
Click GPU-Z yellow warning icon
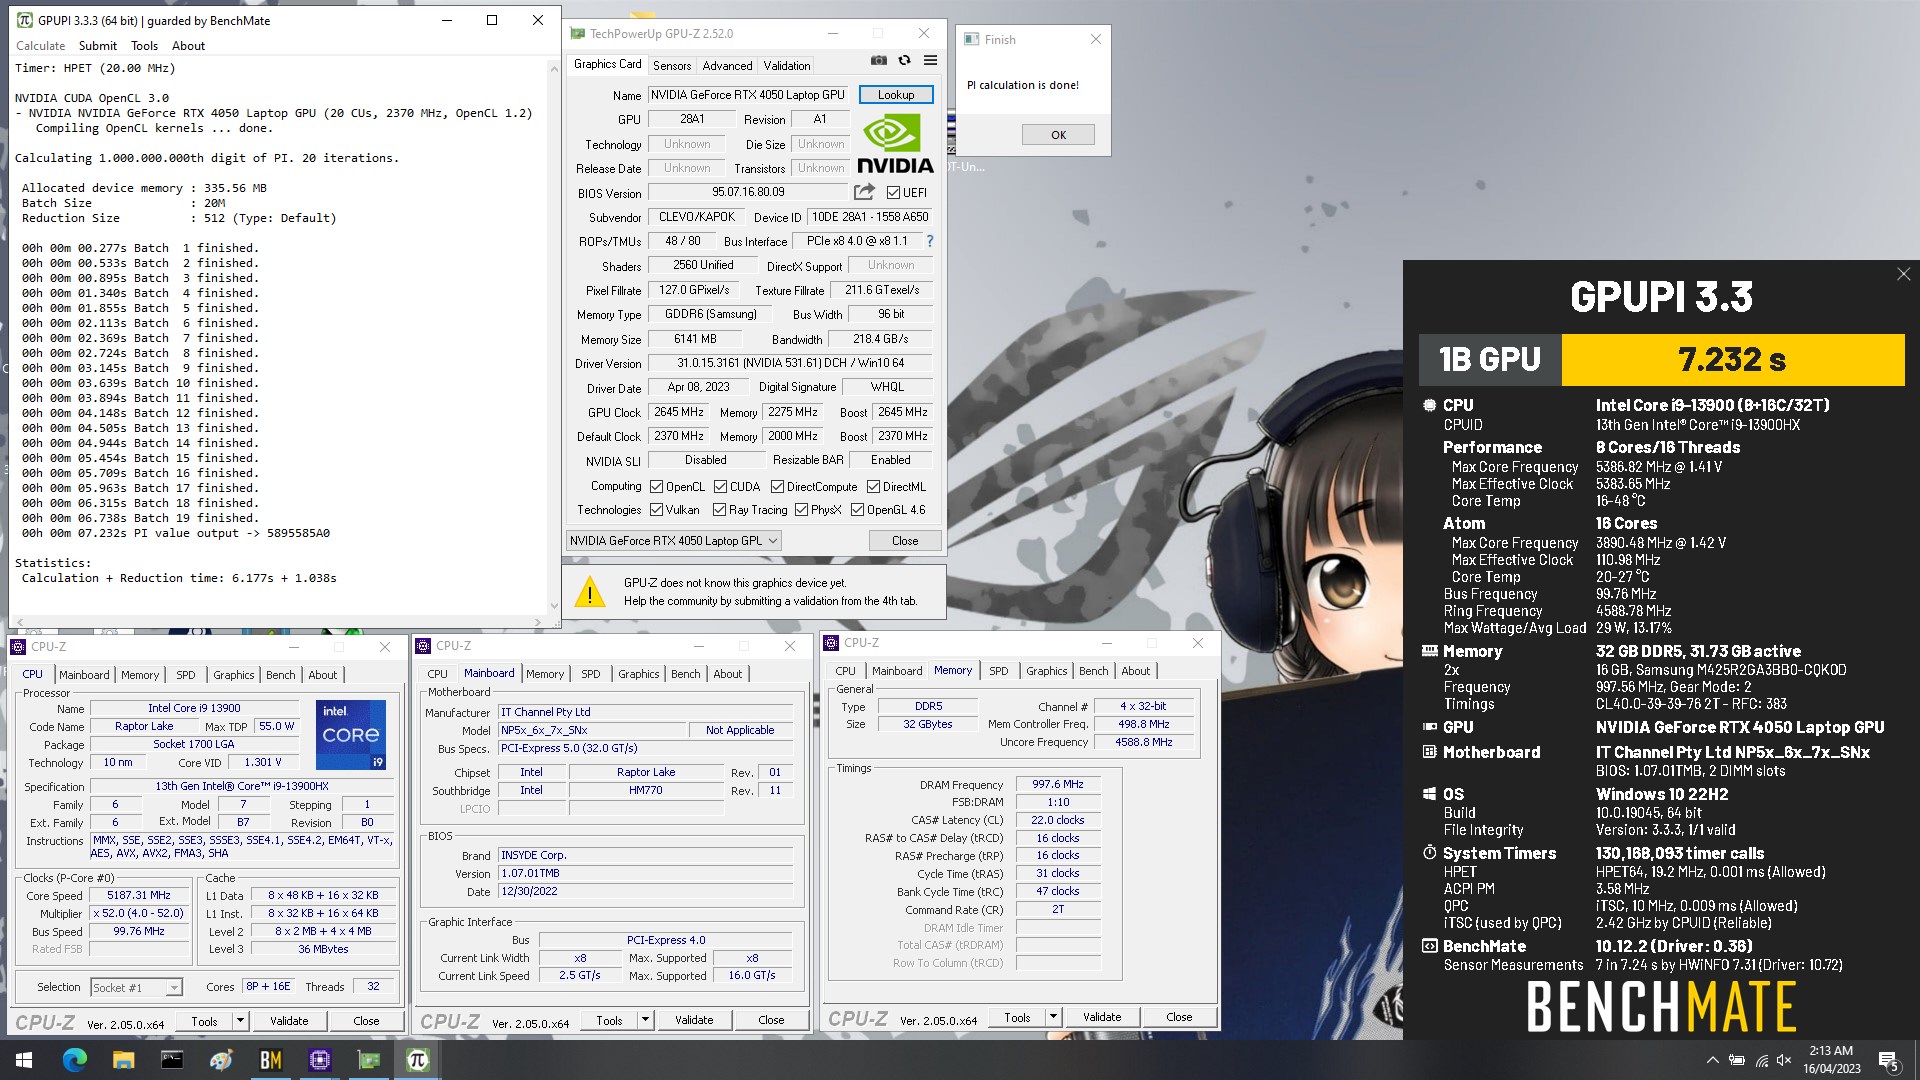[x=590, y=592]
